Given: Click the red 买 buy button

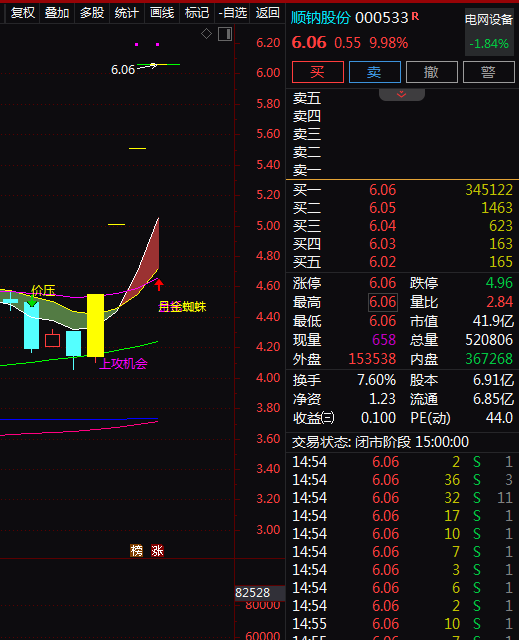Looking at the screenshot, I should point(318,72).
